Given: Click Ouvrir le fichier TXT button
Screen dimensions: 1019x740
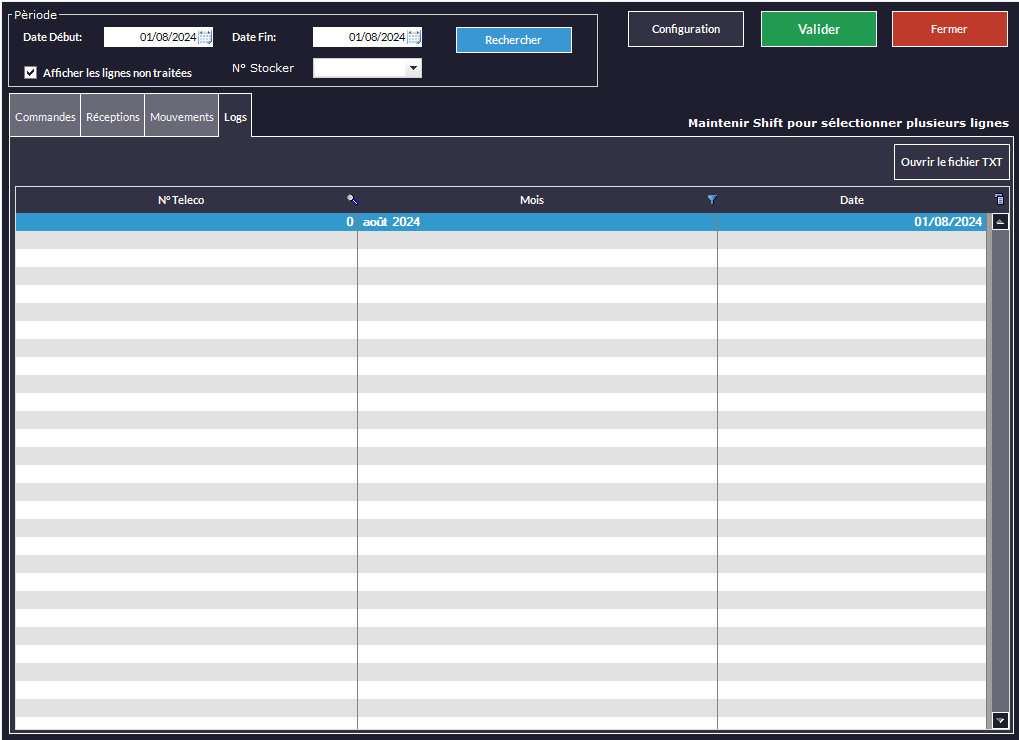Looking at the screenshot, I should 951,162.
